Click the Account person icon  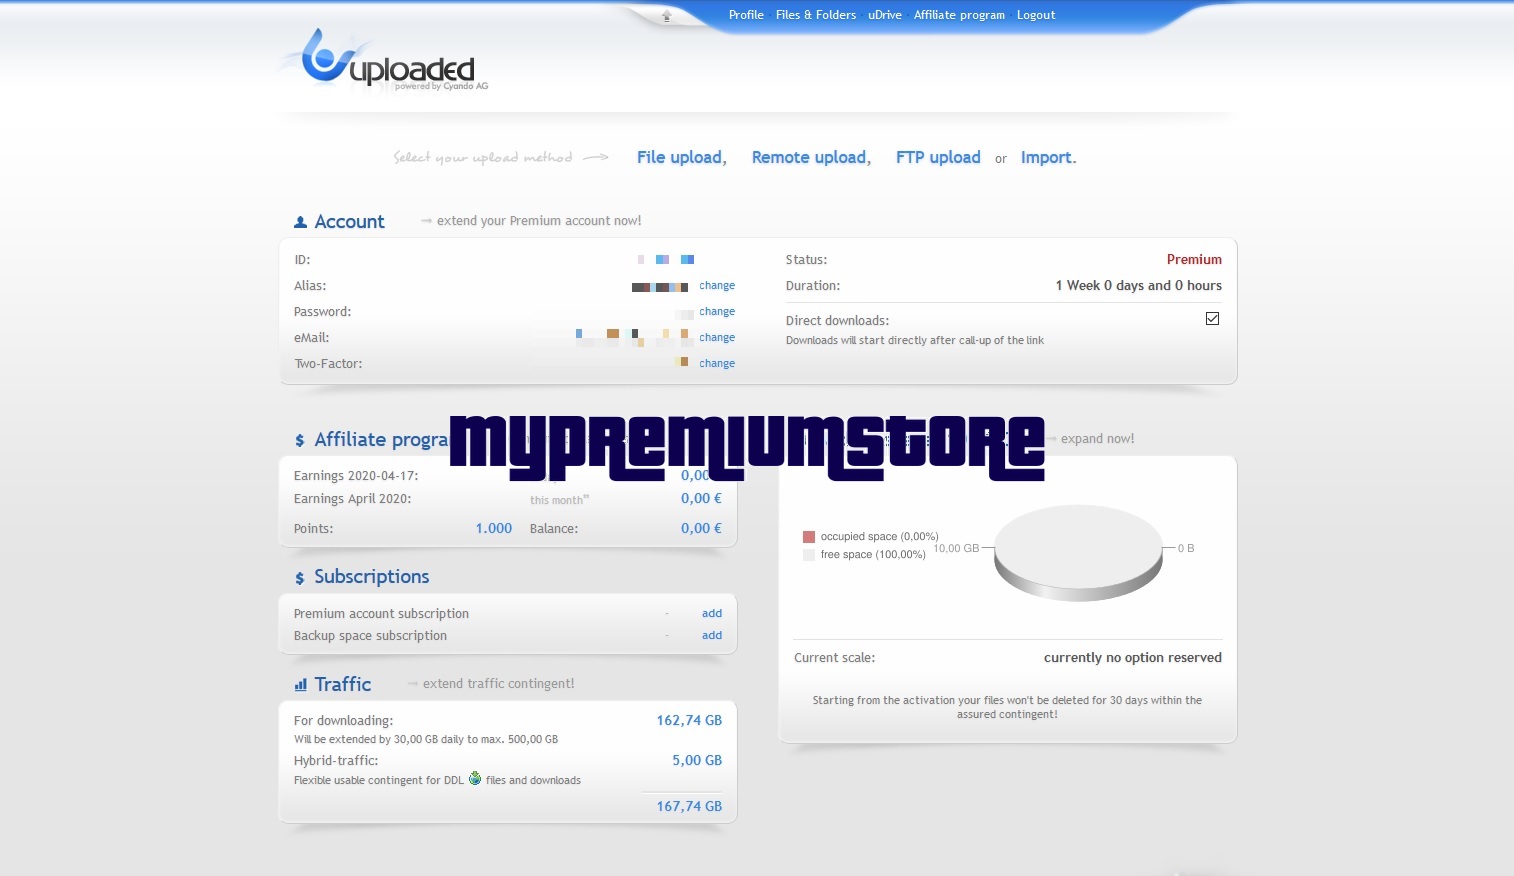coord(300,222)
